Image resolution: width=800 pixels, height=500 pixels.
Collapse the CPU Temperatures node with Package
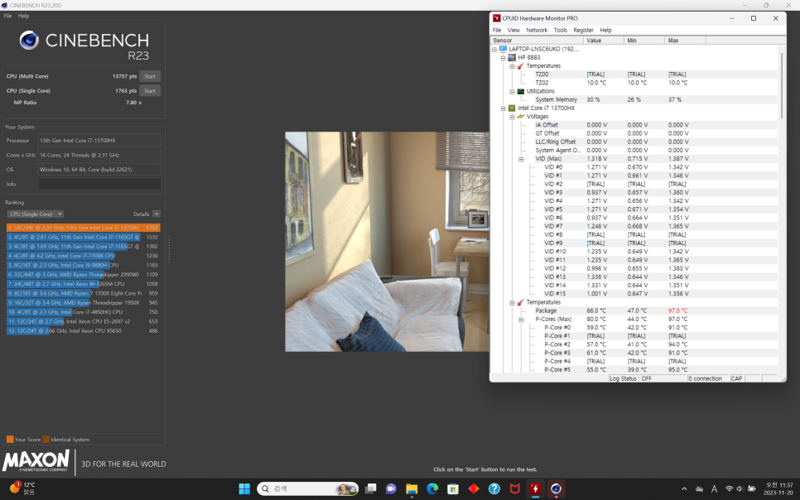(512, 303)
